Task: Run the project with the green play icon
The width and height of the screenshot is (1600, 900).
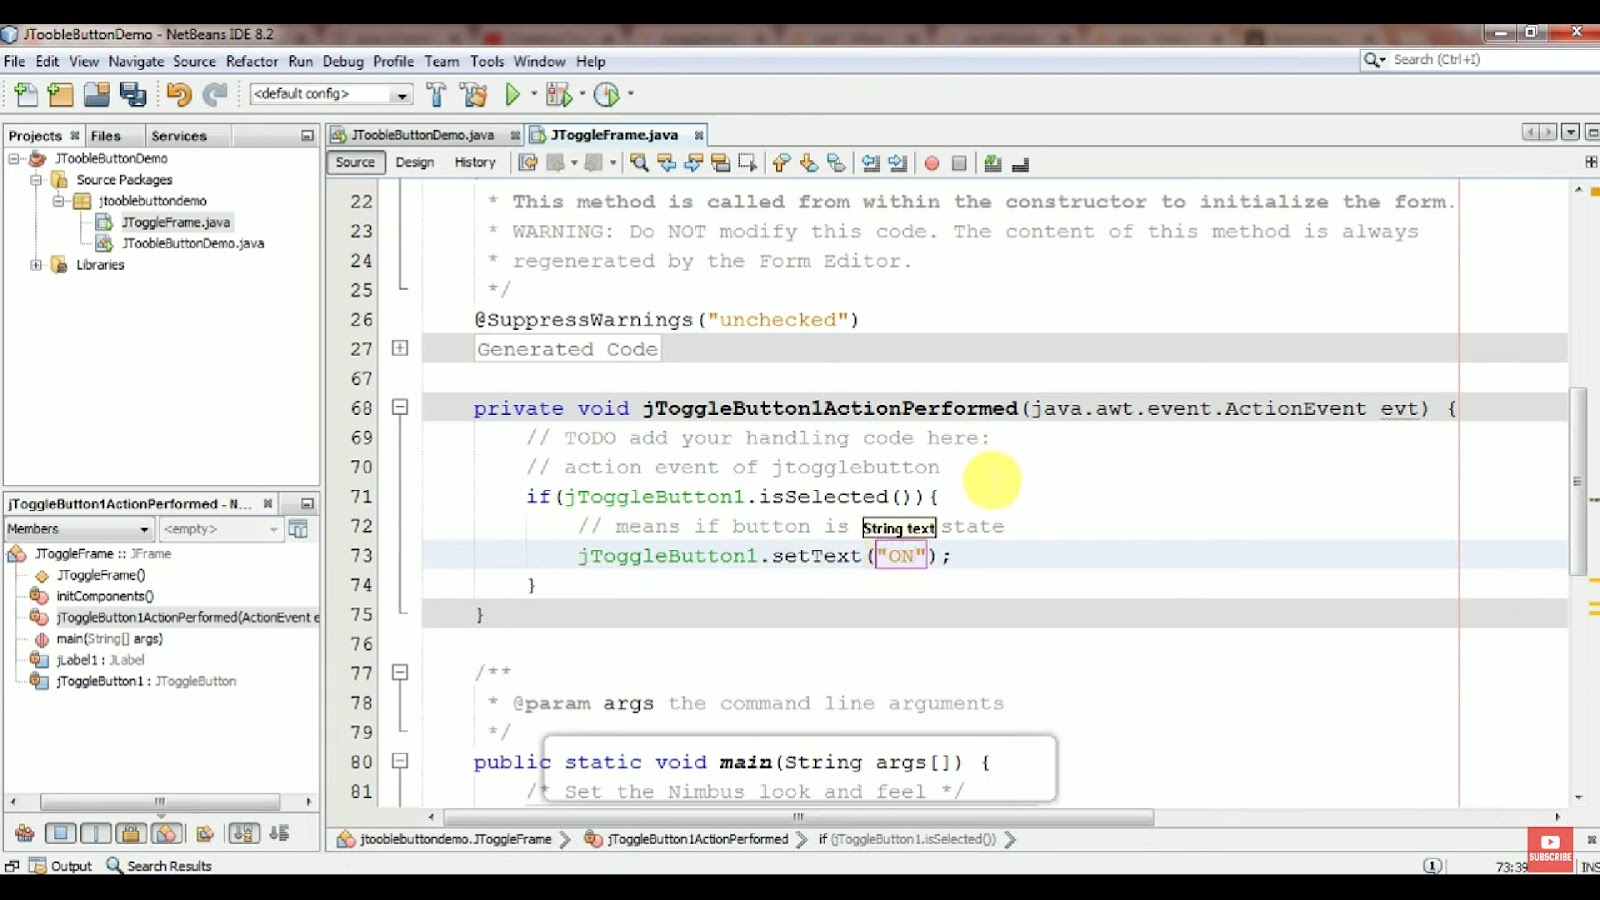Action: pos(512,93)
